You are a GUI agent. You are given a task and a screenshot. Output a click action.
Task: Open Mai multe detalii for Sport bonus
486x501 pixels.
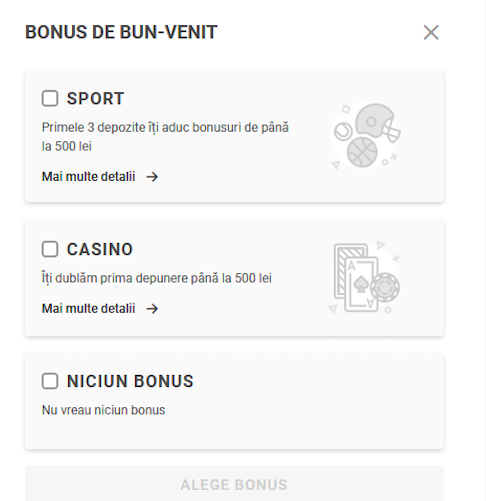88,177
